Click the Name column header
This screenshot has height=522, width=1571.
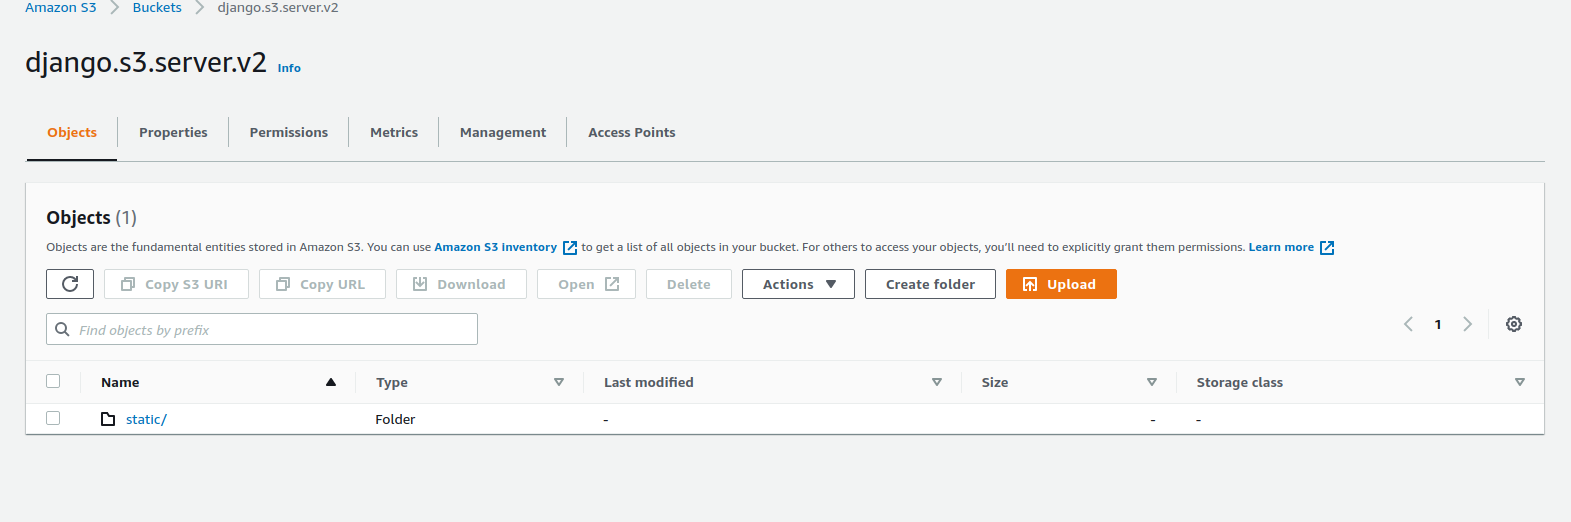(120, 382)
